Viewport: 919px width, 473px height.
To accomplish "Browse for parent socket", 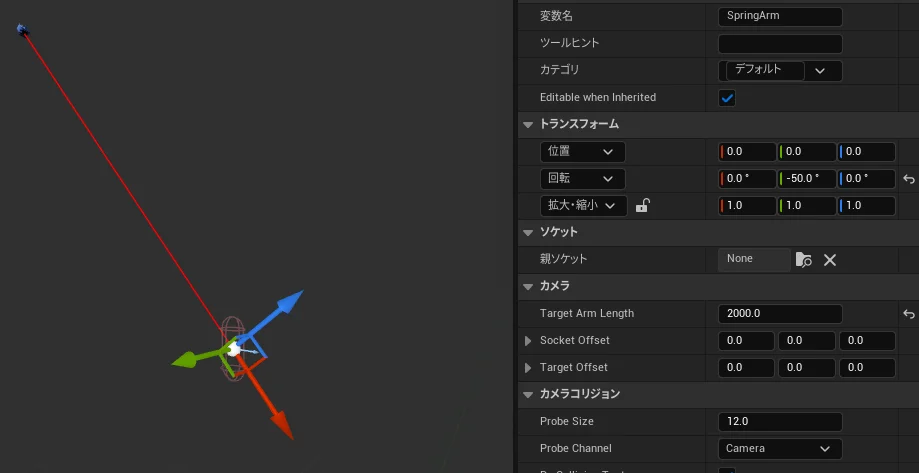I will click(x=803, y=260).
